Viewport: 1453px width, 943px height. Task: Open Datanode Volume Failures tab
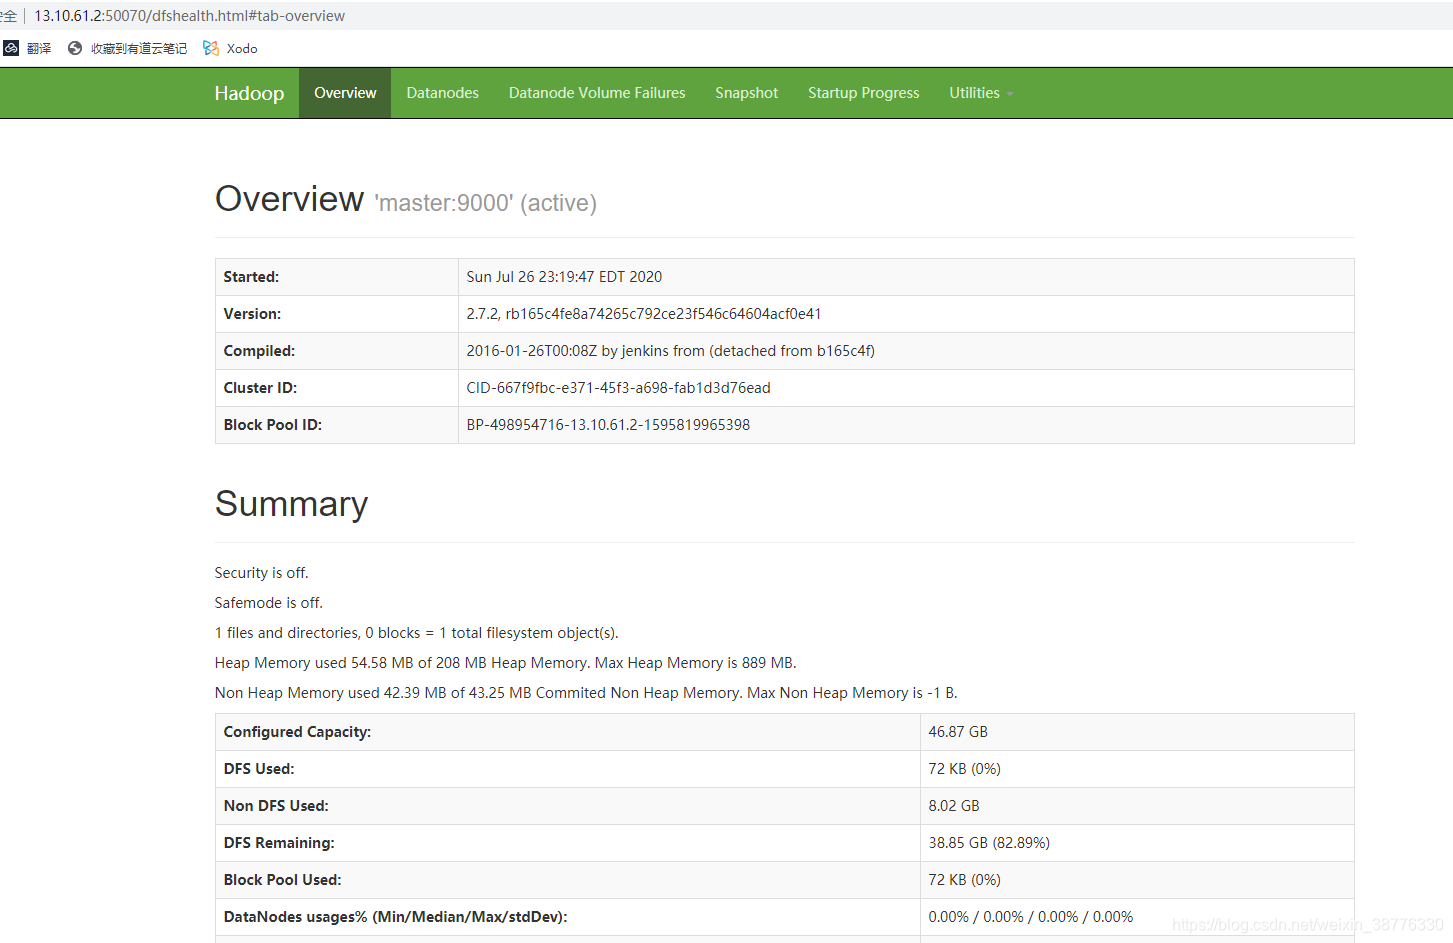597,93
